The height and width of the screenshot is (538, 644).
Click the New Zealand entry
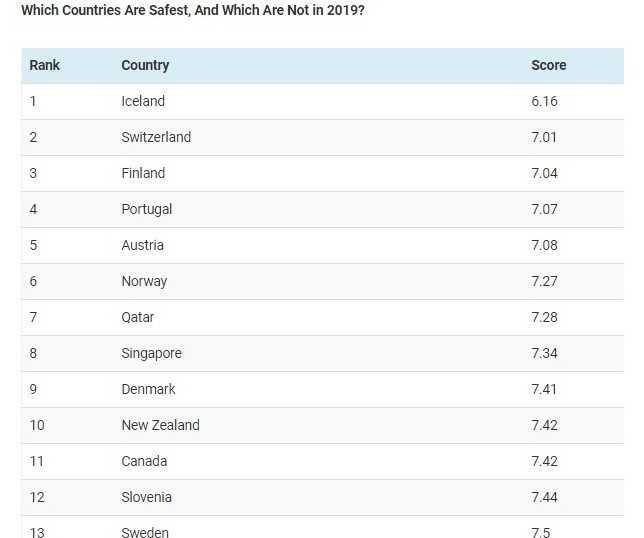point(160,425)
